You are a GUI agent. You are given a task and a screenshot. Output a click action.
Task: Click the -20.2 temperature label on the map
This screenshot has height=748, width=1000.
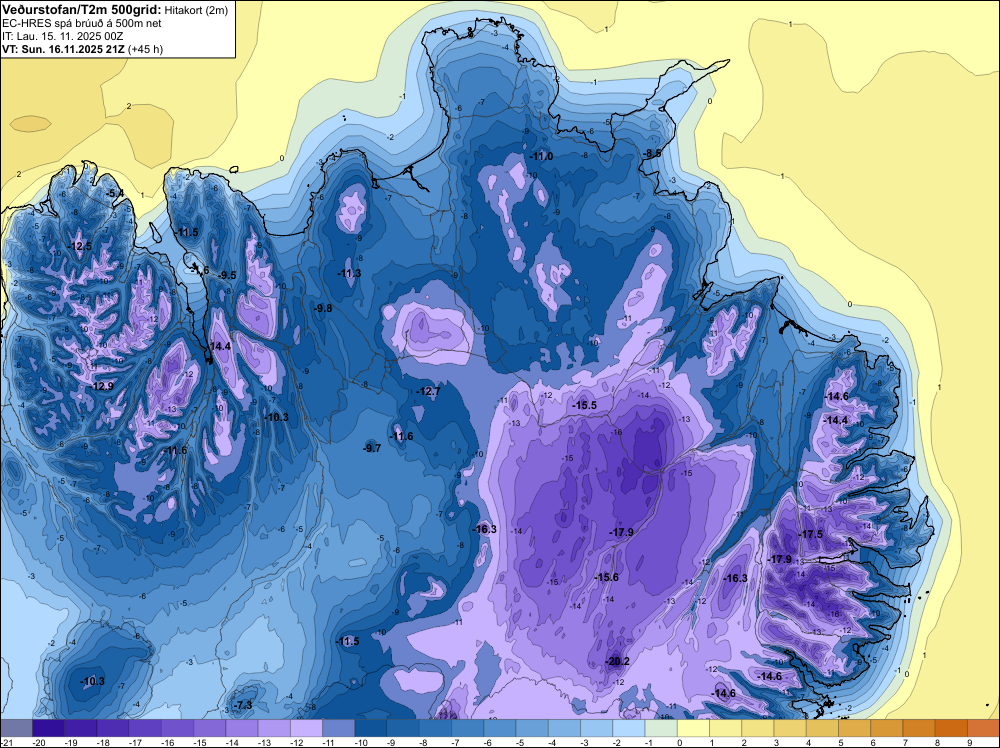tap(617, 661)
